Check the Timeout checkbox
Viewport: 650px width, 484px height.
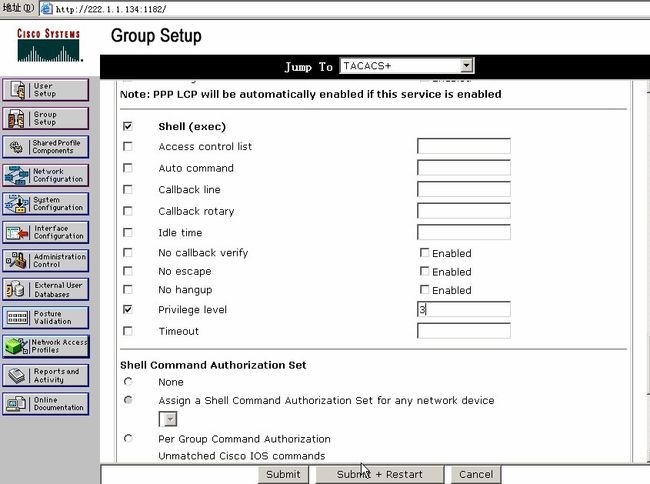128,331
